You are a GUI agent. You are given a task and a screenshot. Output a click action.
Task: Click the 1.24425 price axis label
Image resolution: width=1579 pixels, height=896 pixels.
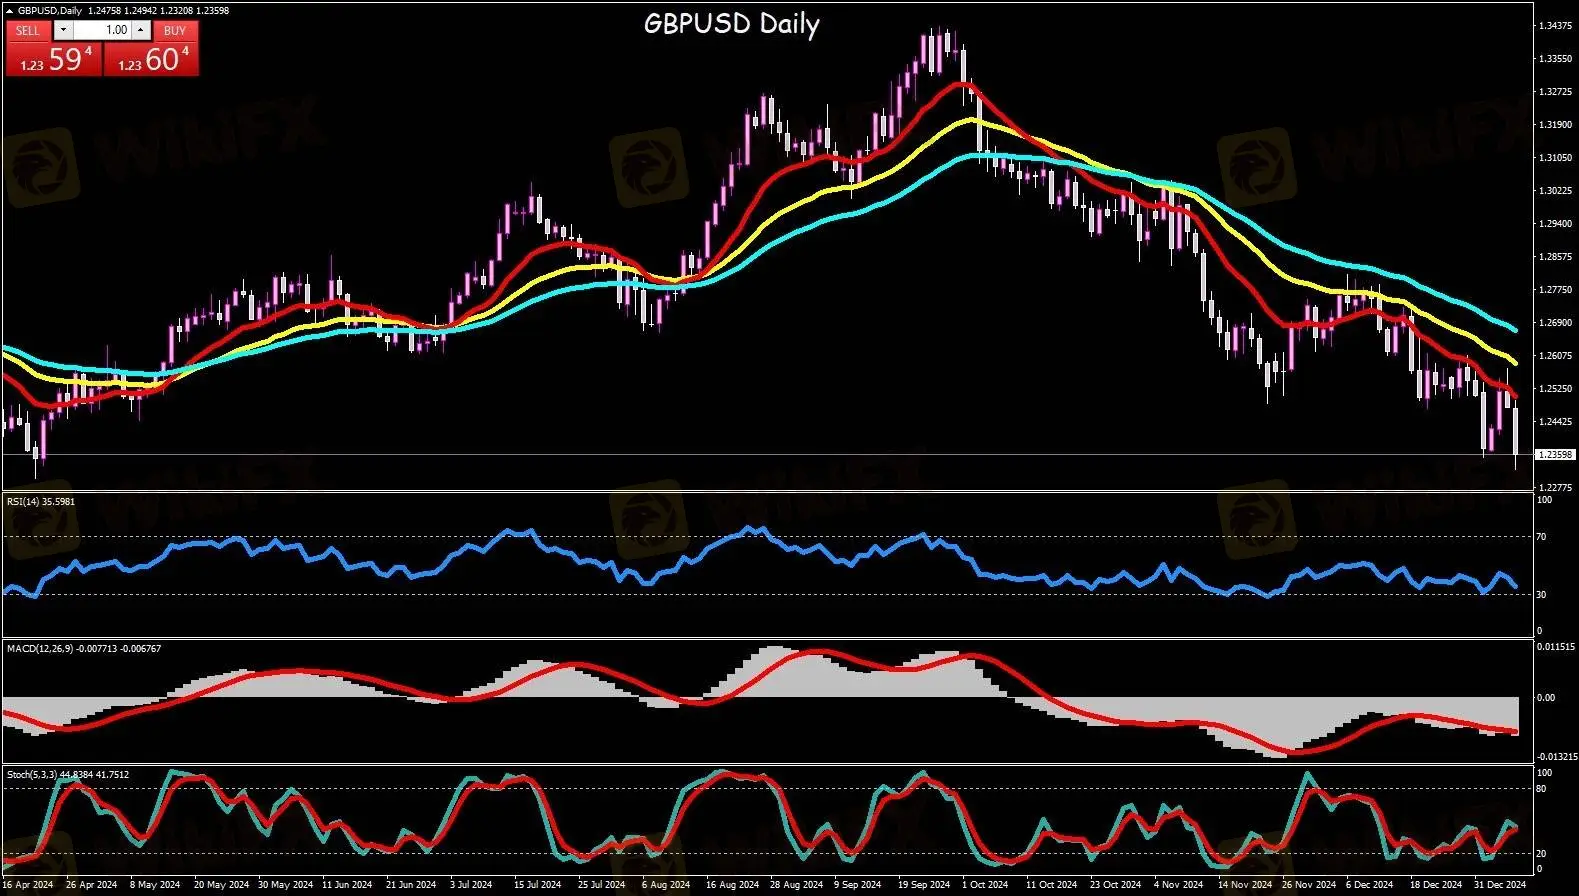(x=1554, y=422)
